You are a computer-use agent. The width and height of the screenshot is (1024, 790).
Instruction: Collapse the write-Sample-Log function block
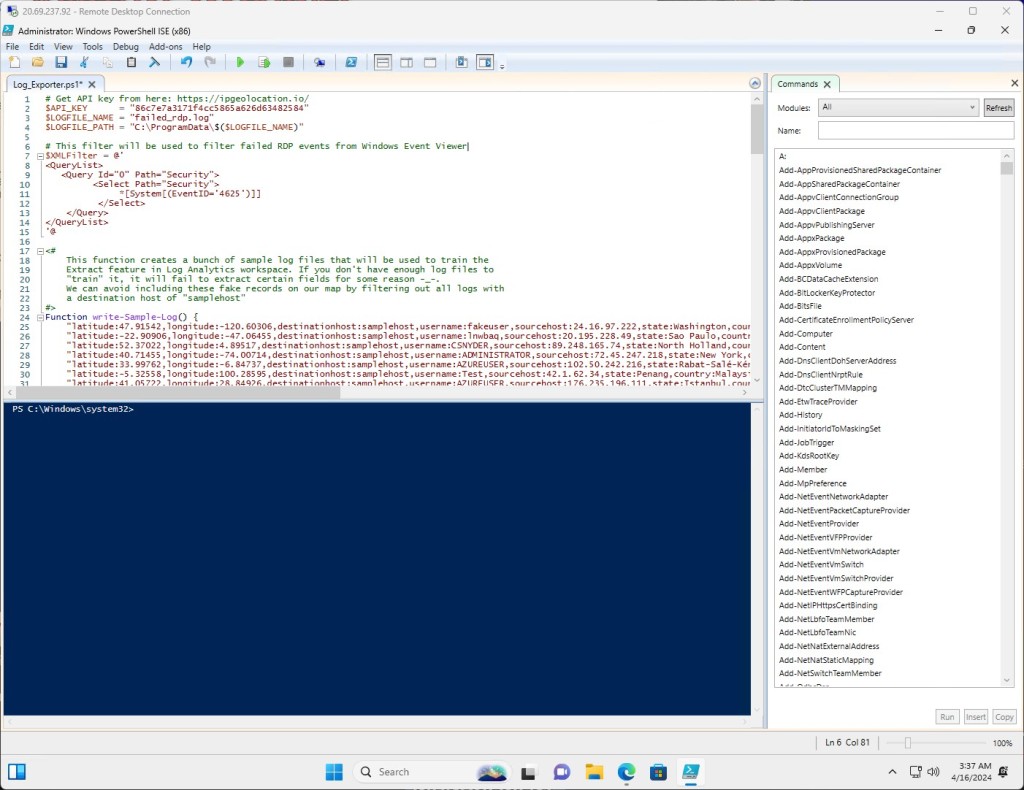click(38, 317)
